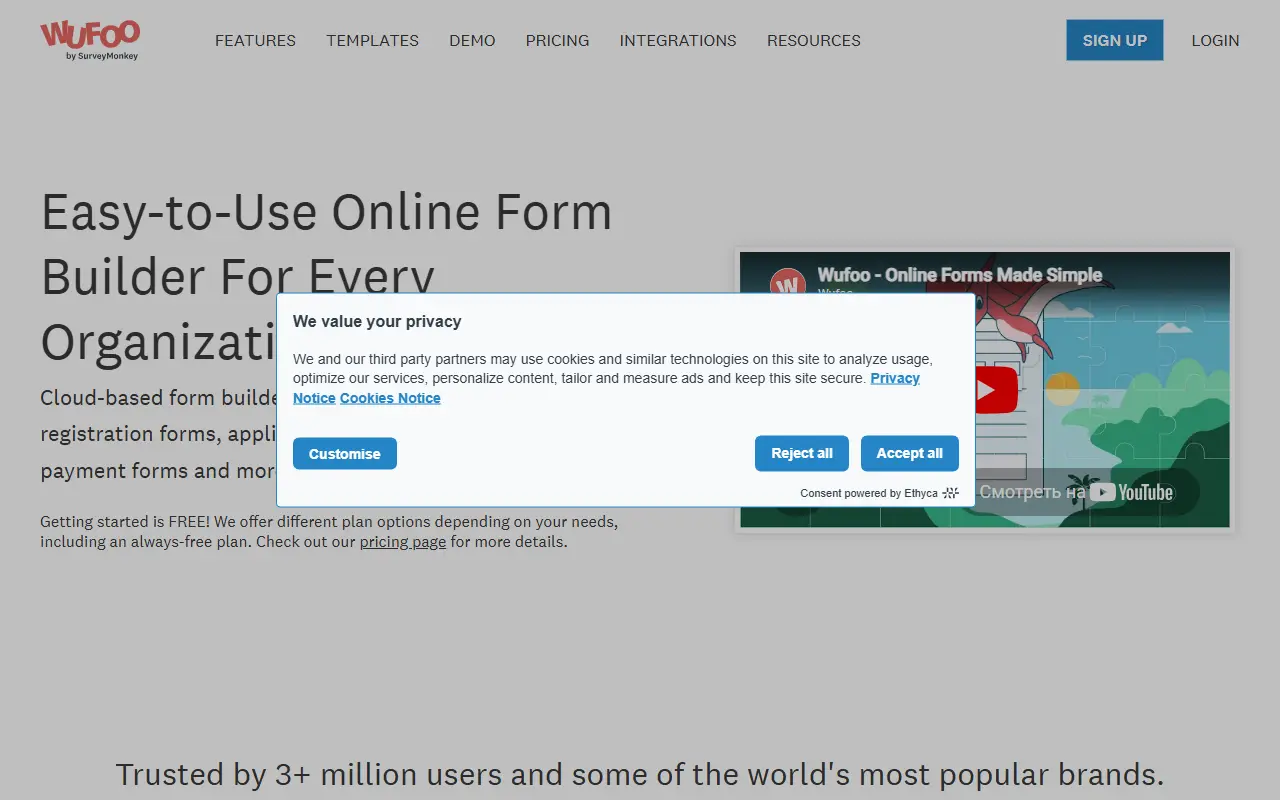Open the Cookies Notice link
The height and width of the screenshot is (800, 1280).
(390, 398)
